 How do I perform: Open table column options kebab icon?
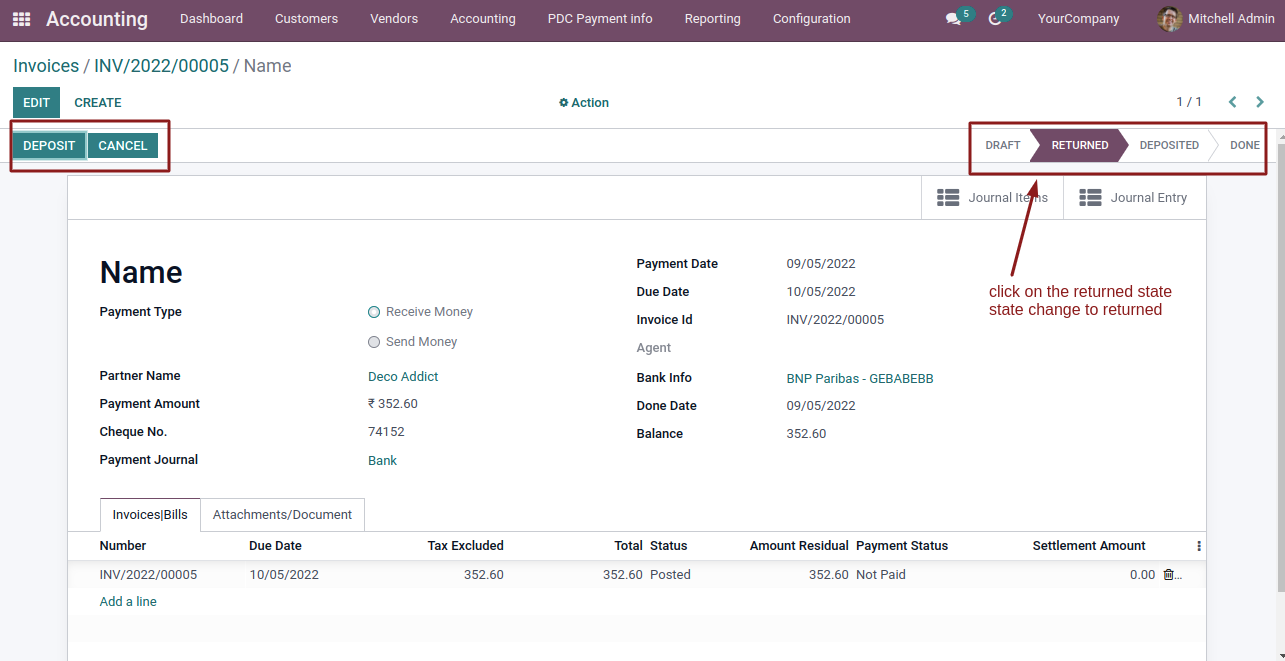pyautogui.click(x=1199, y=546)
